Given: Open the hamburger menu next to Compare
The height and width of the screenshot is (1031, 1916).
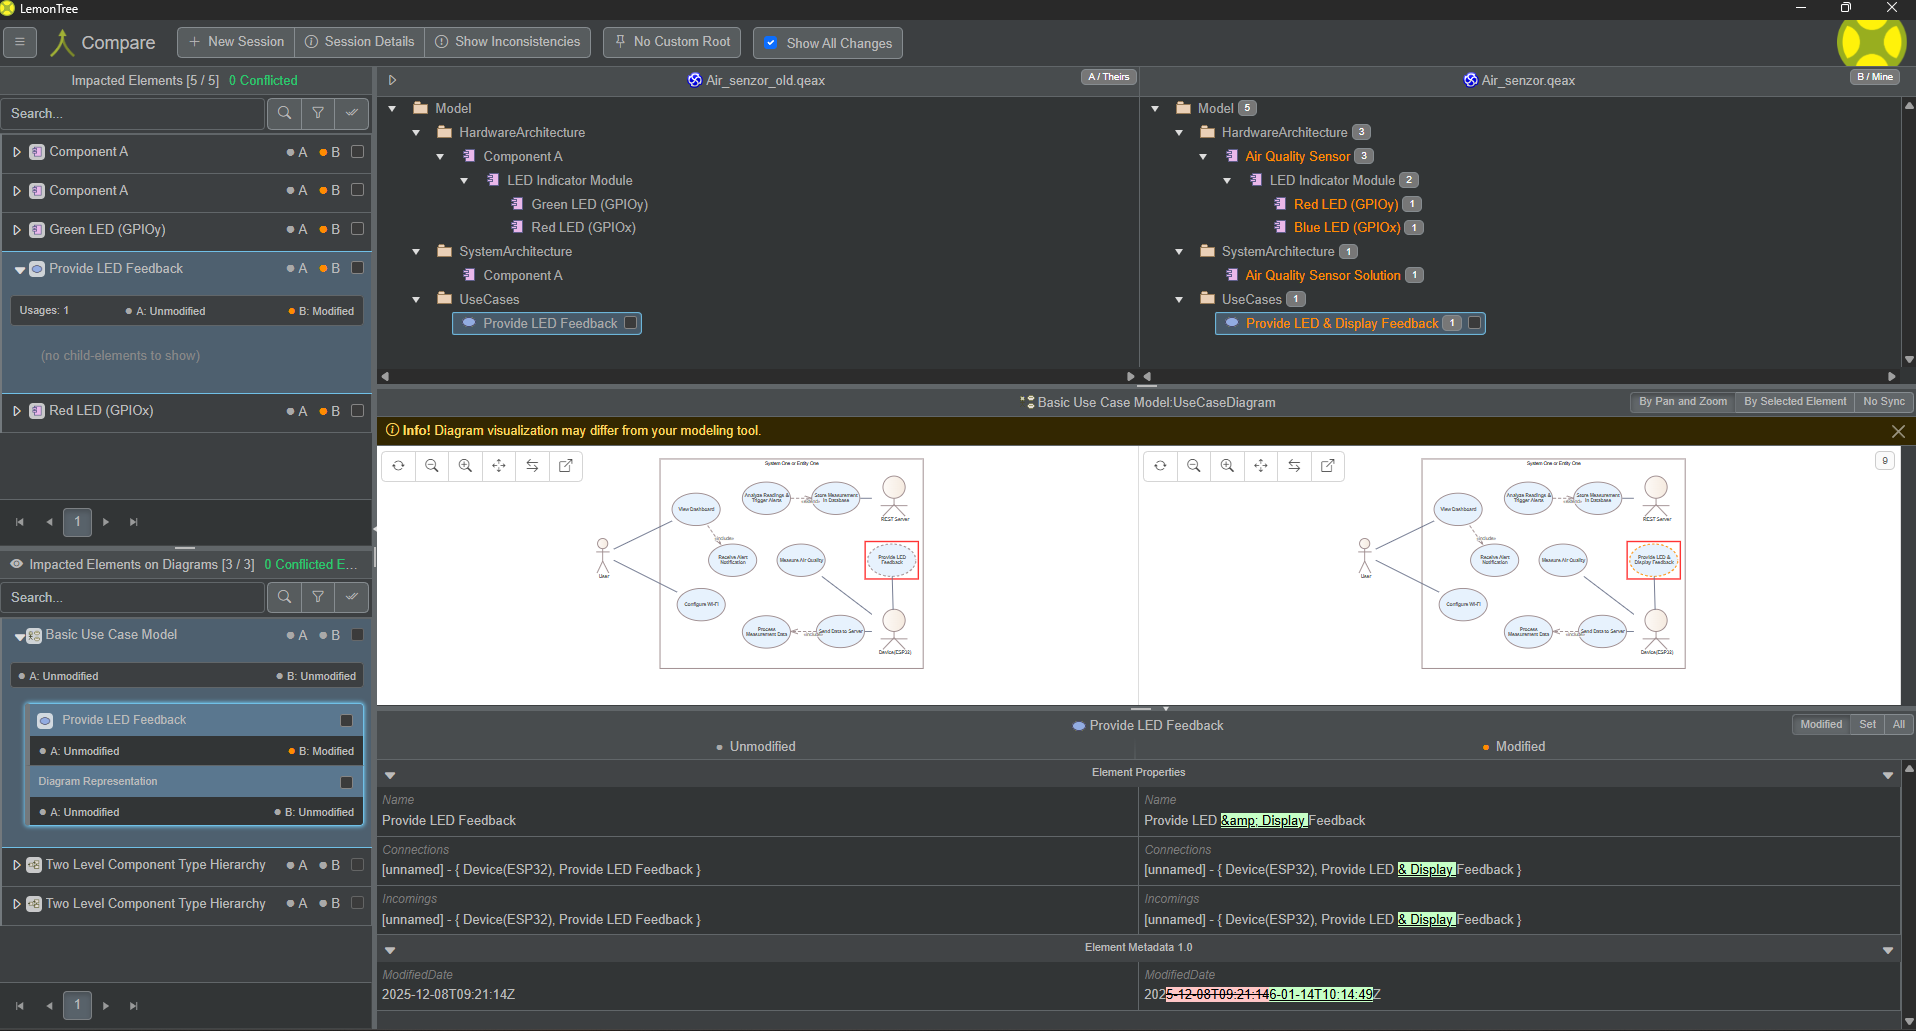Looking at the screenshot, I should (20, 42).
